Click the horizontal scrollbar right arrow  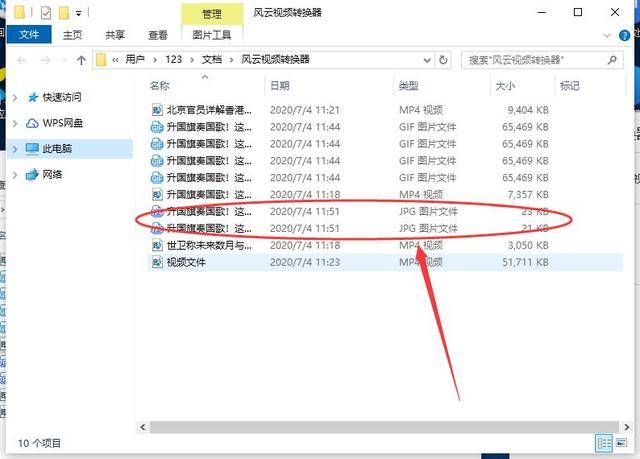tap(627, 427)
